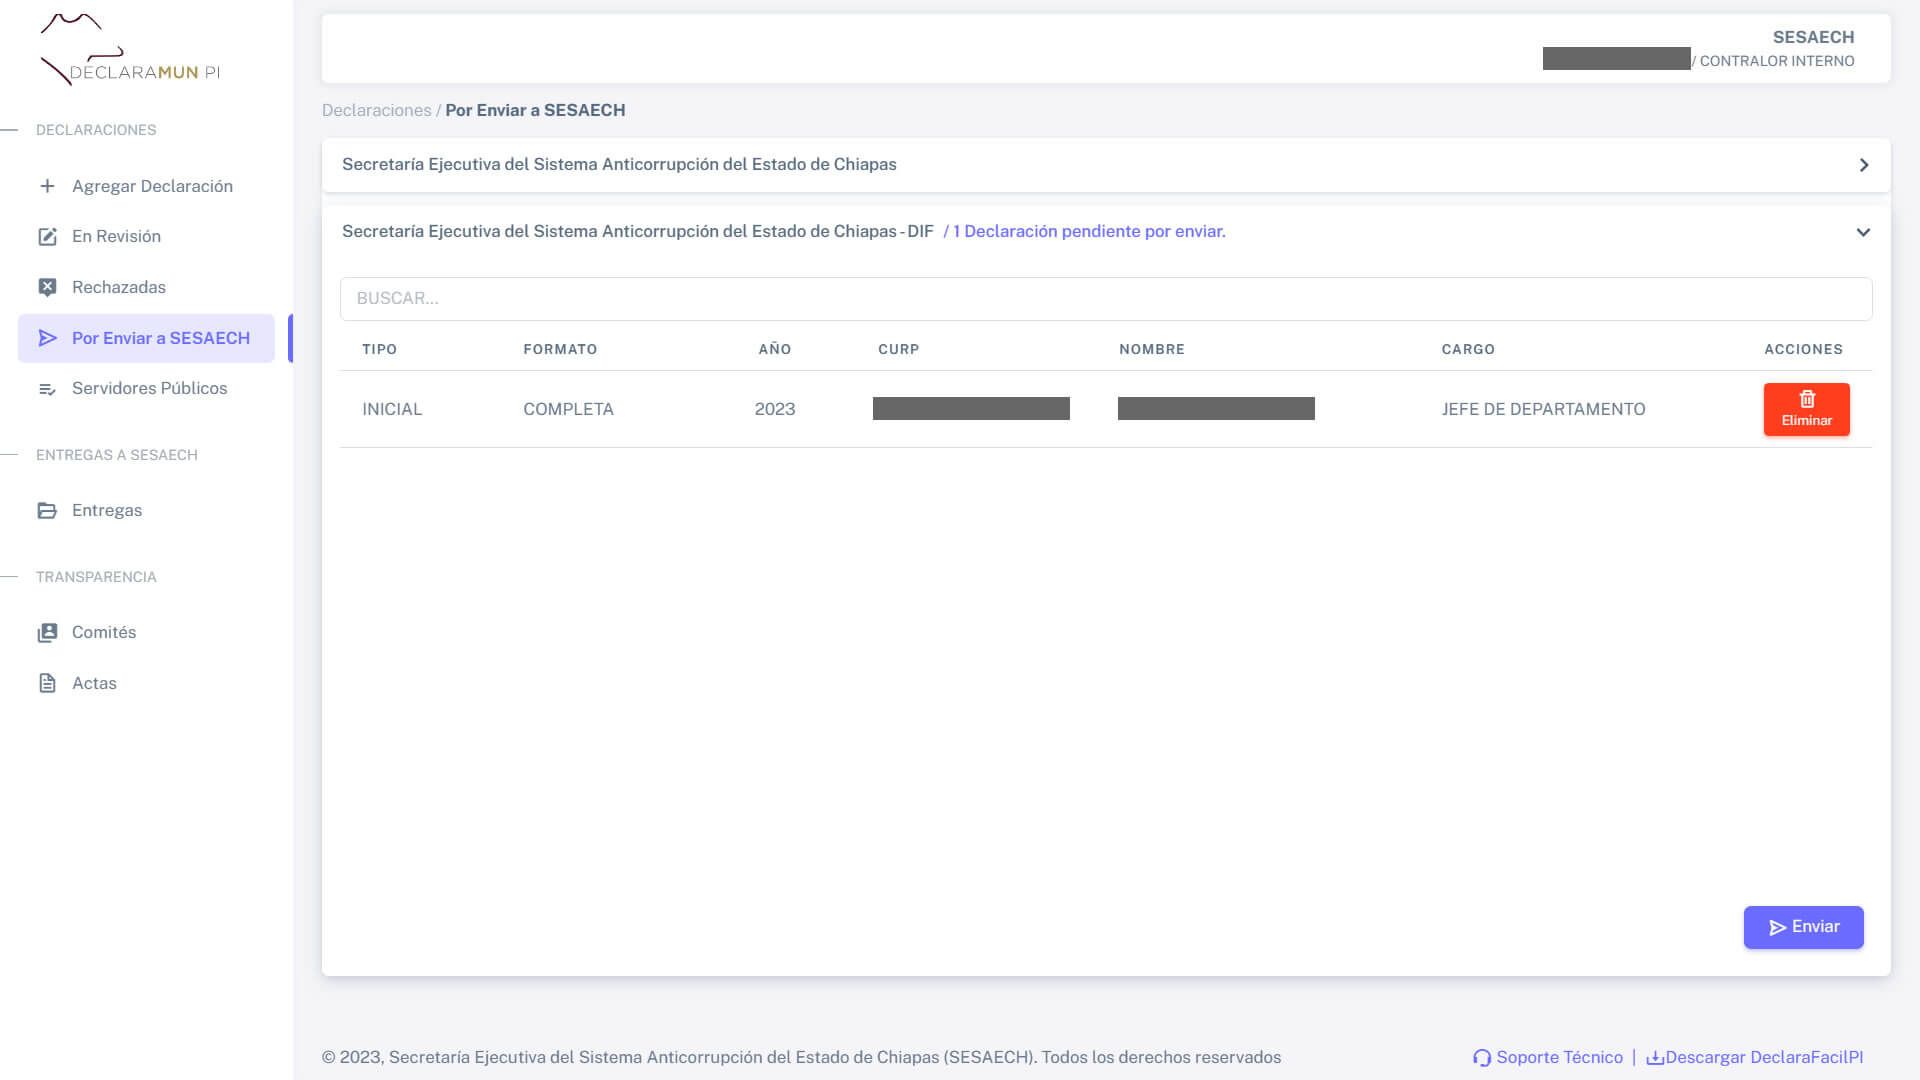
Task: Click the send arrow icon in sidebar
Action: 47,338
